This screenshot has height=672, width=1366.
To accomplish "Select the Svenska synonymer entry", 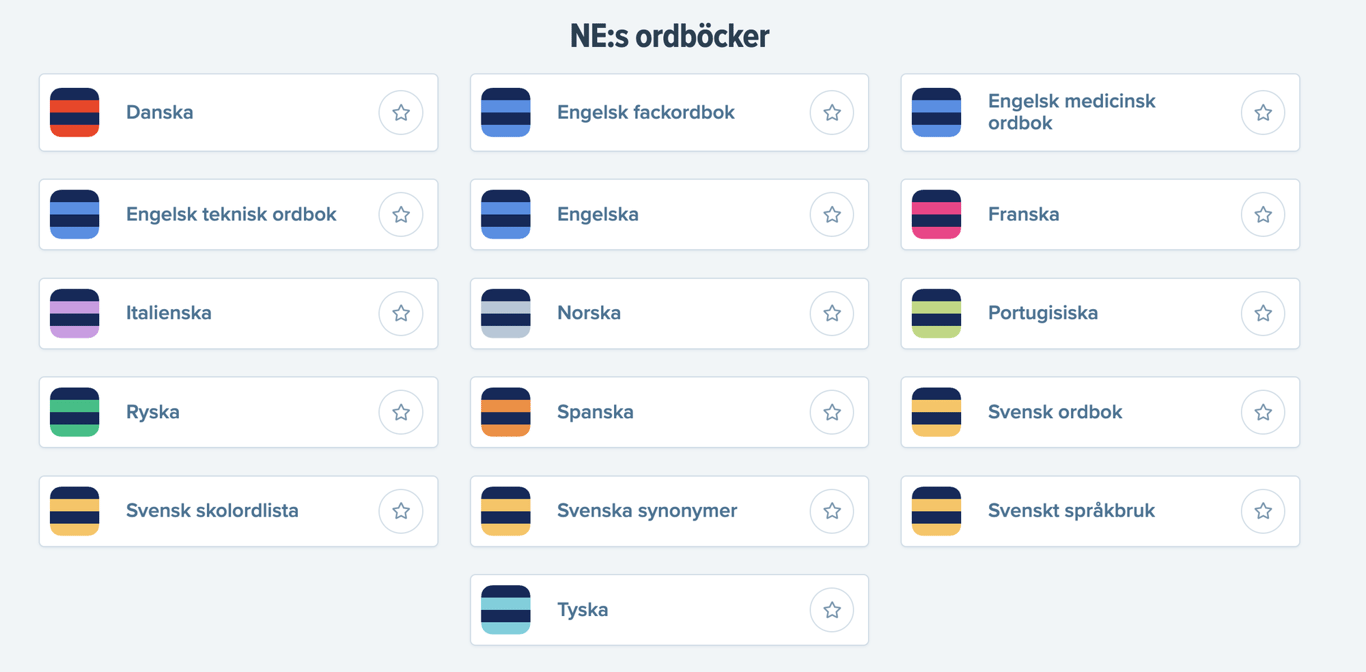I will (x=647, y=510).
